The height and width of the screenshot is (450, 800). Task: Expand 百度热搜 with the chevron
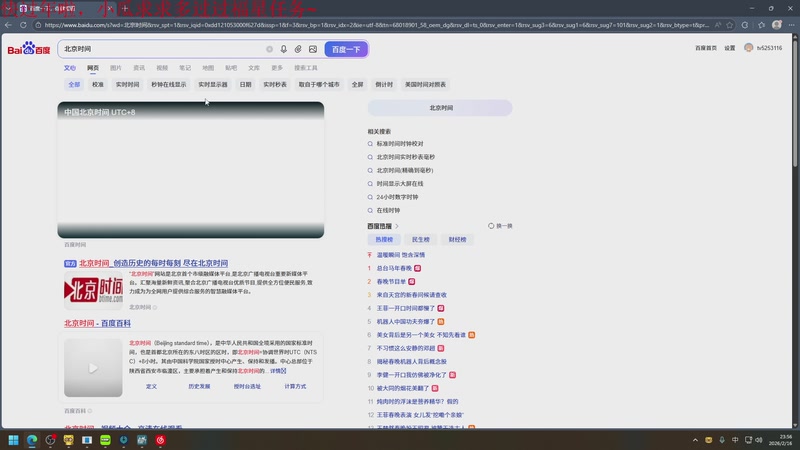[x=396, y=226]
